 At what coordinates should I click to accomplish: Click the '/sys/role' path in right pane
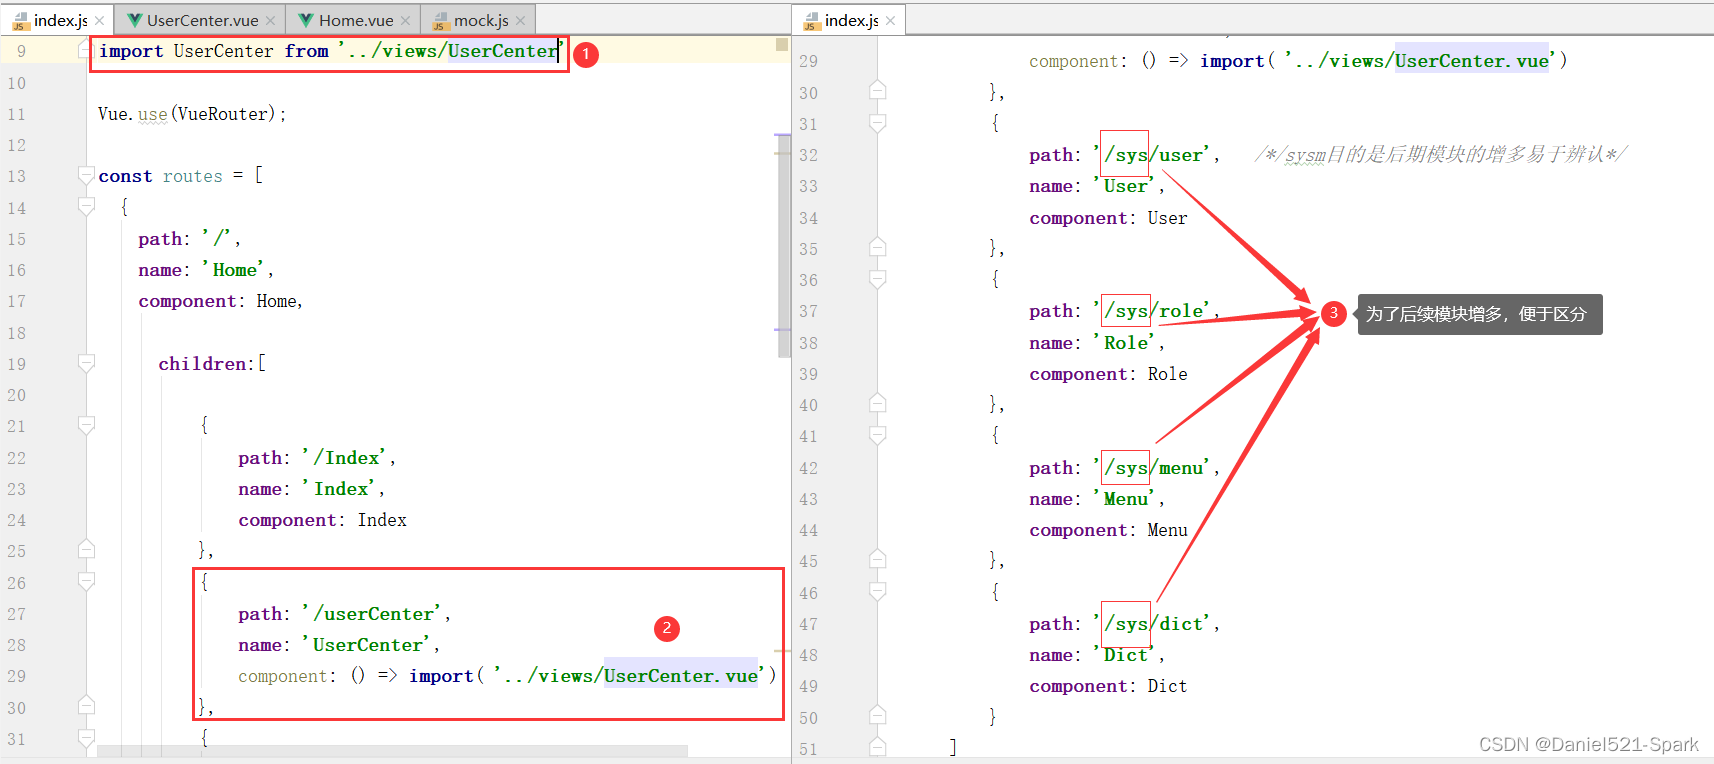(x=1154, y=311)
